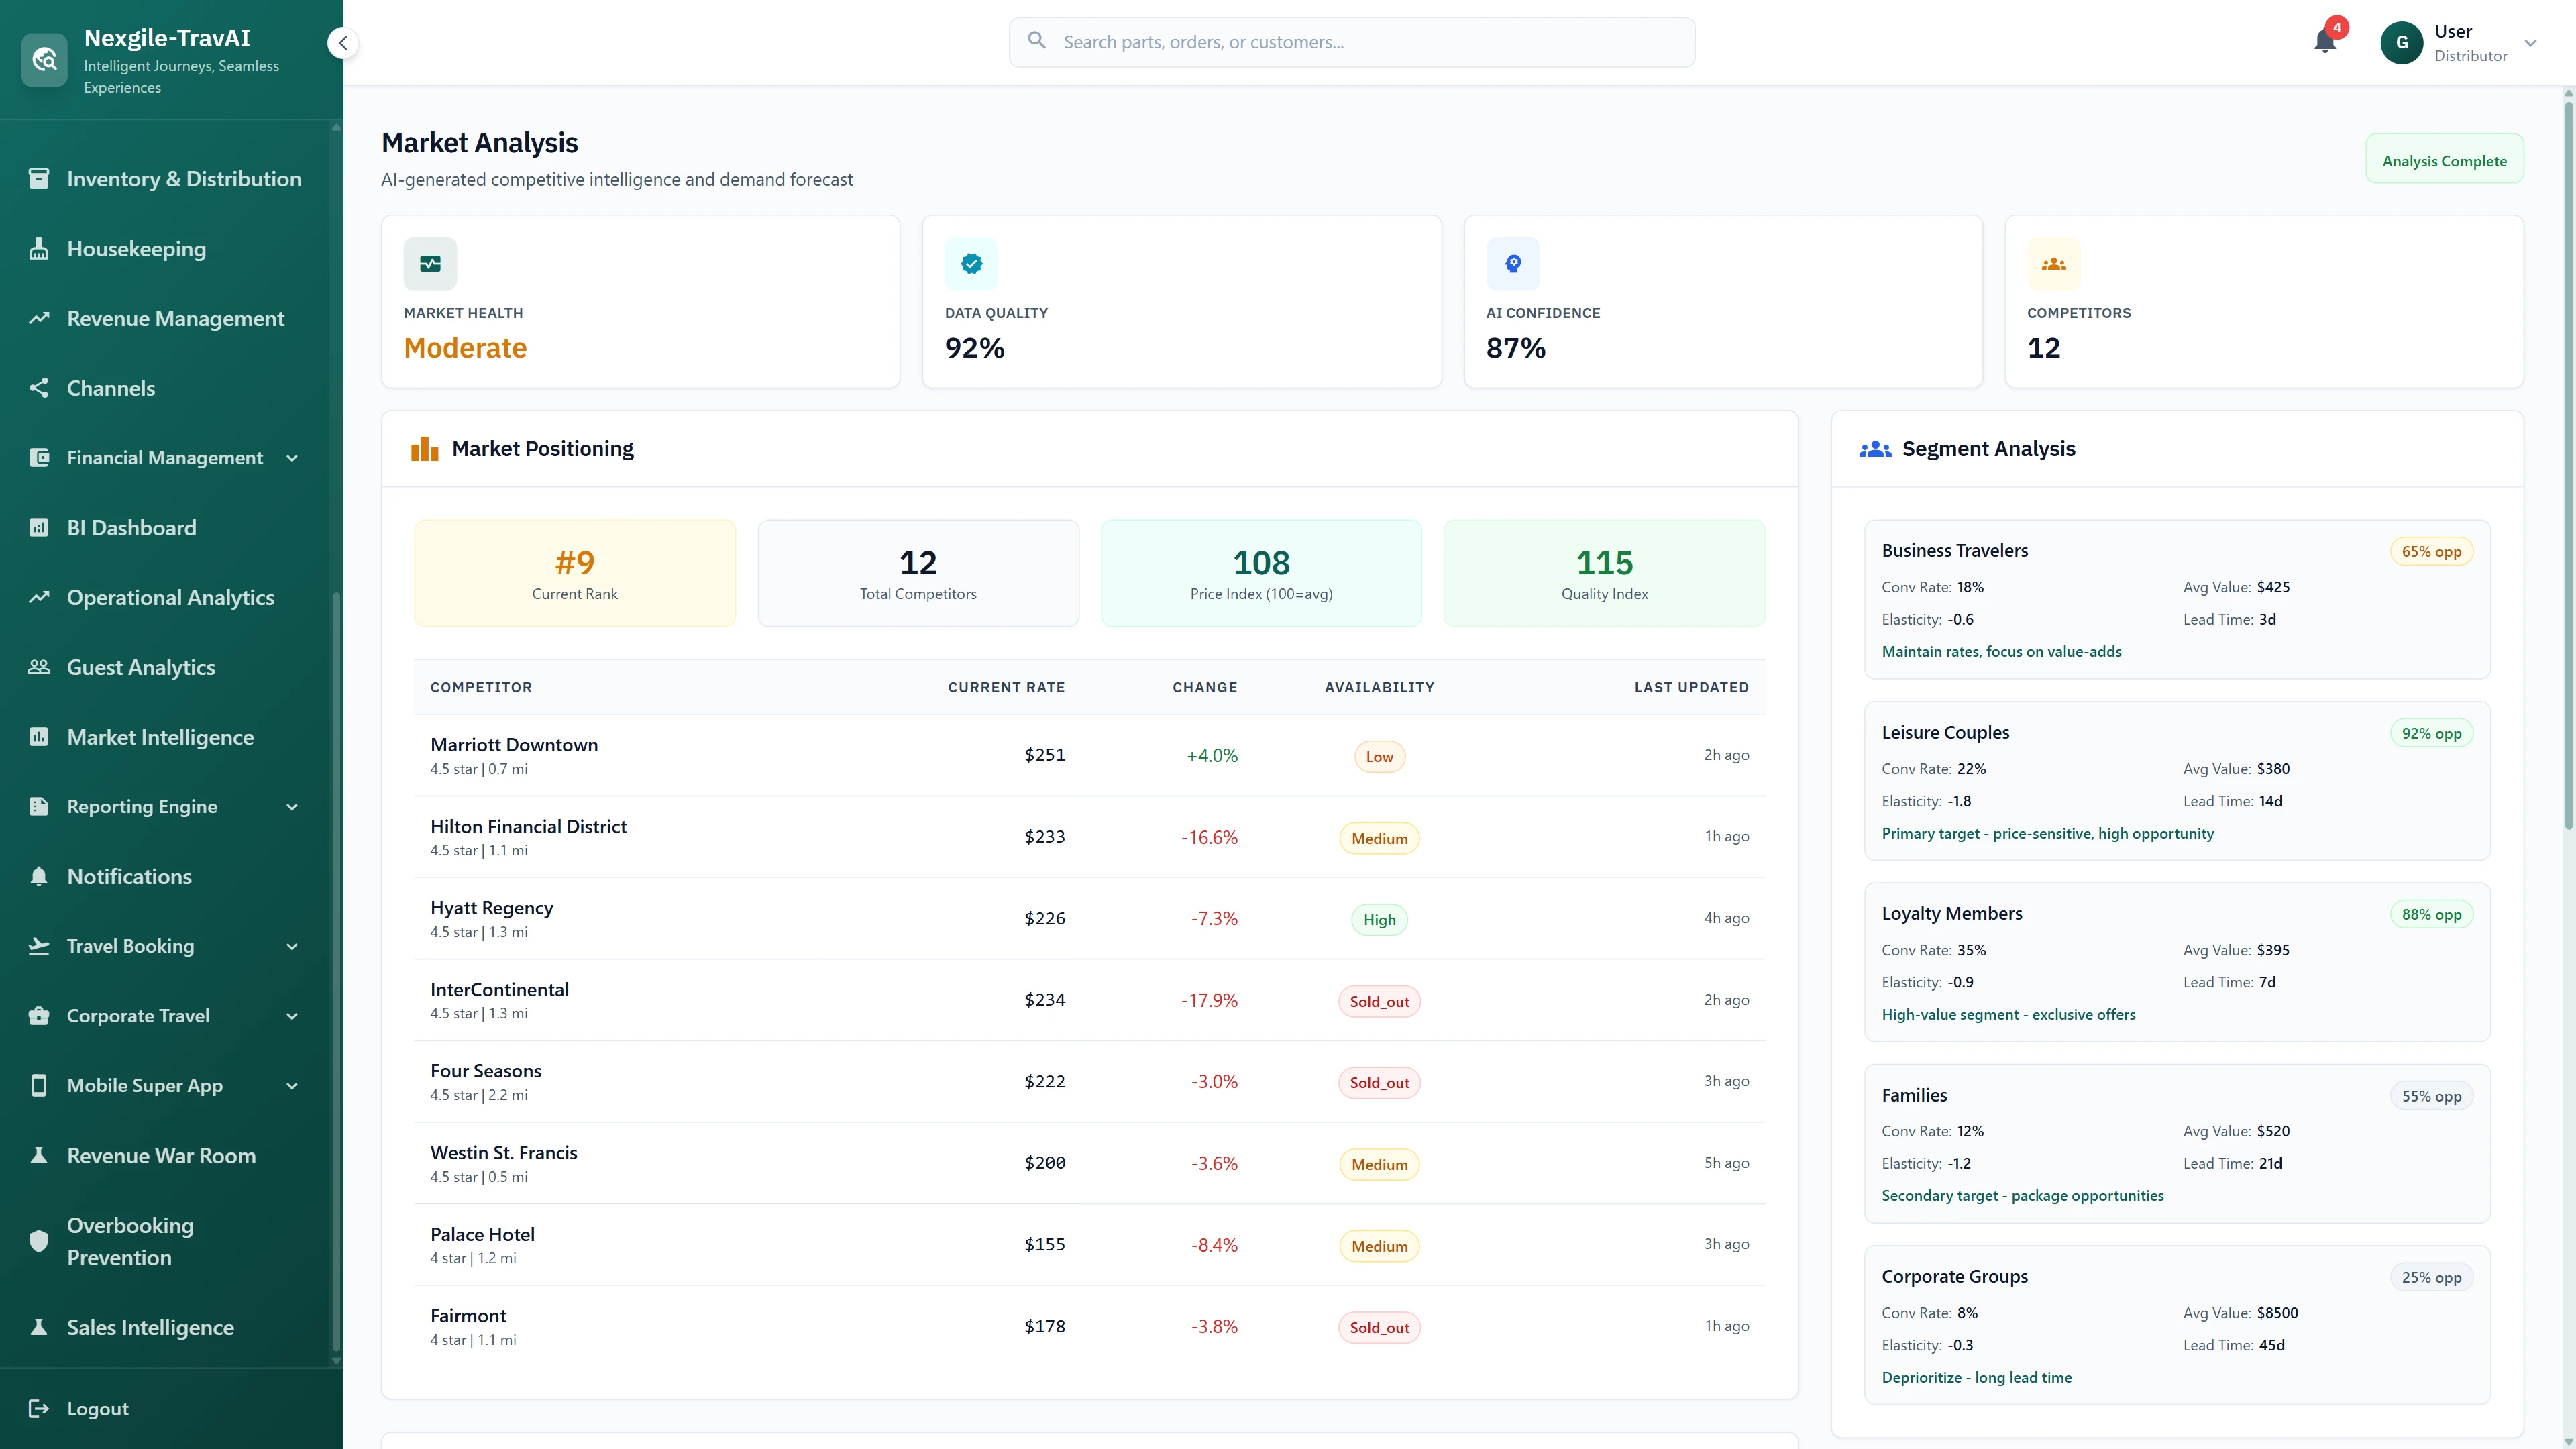Open the notifications bell
Viewport: 2576px width, 1449px height.
click(x=2323, y=42)
